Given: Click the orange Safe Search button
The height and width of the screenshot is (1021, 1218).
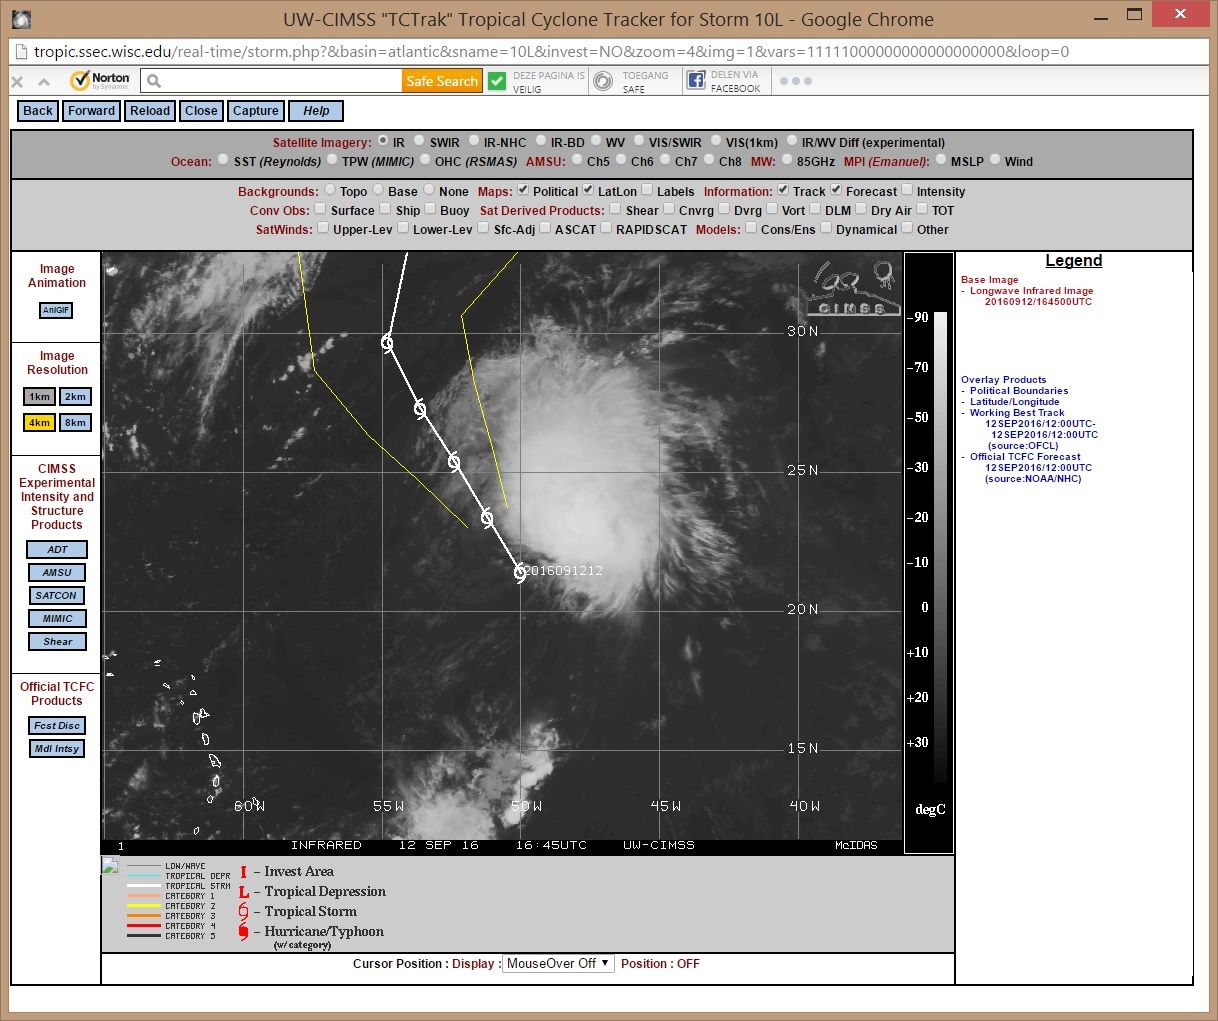Looking at the screenshot, I should (442, 81).
